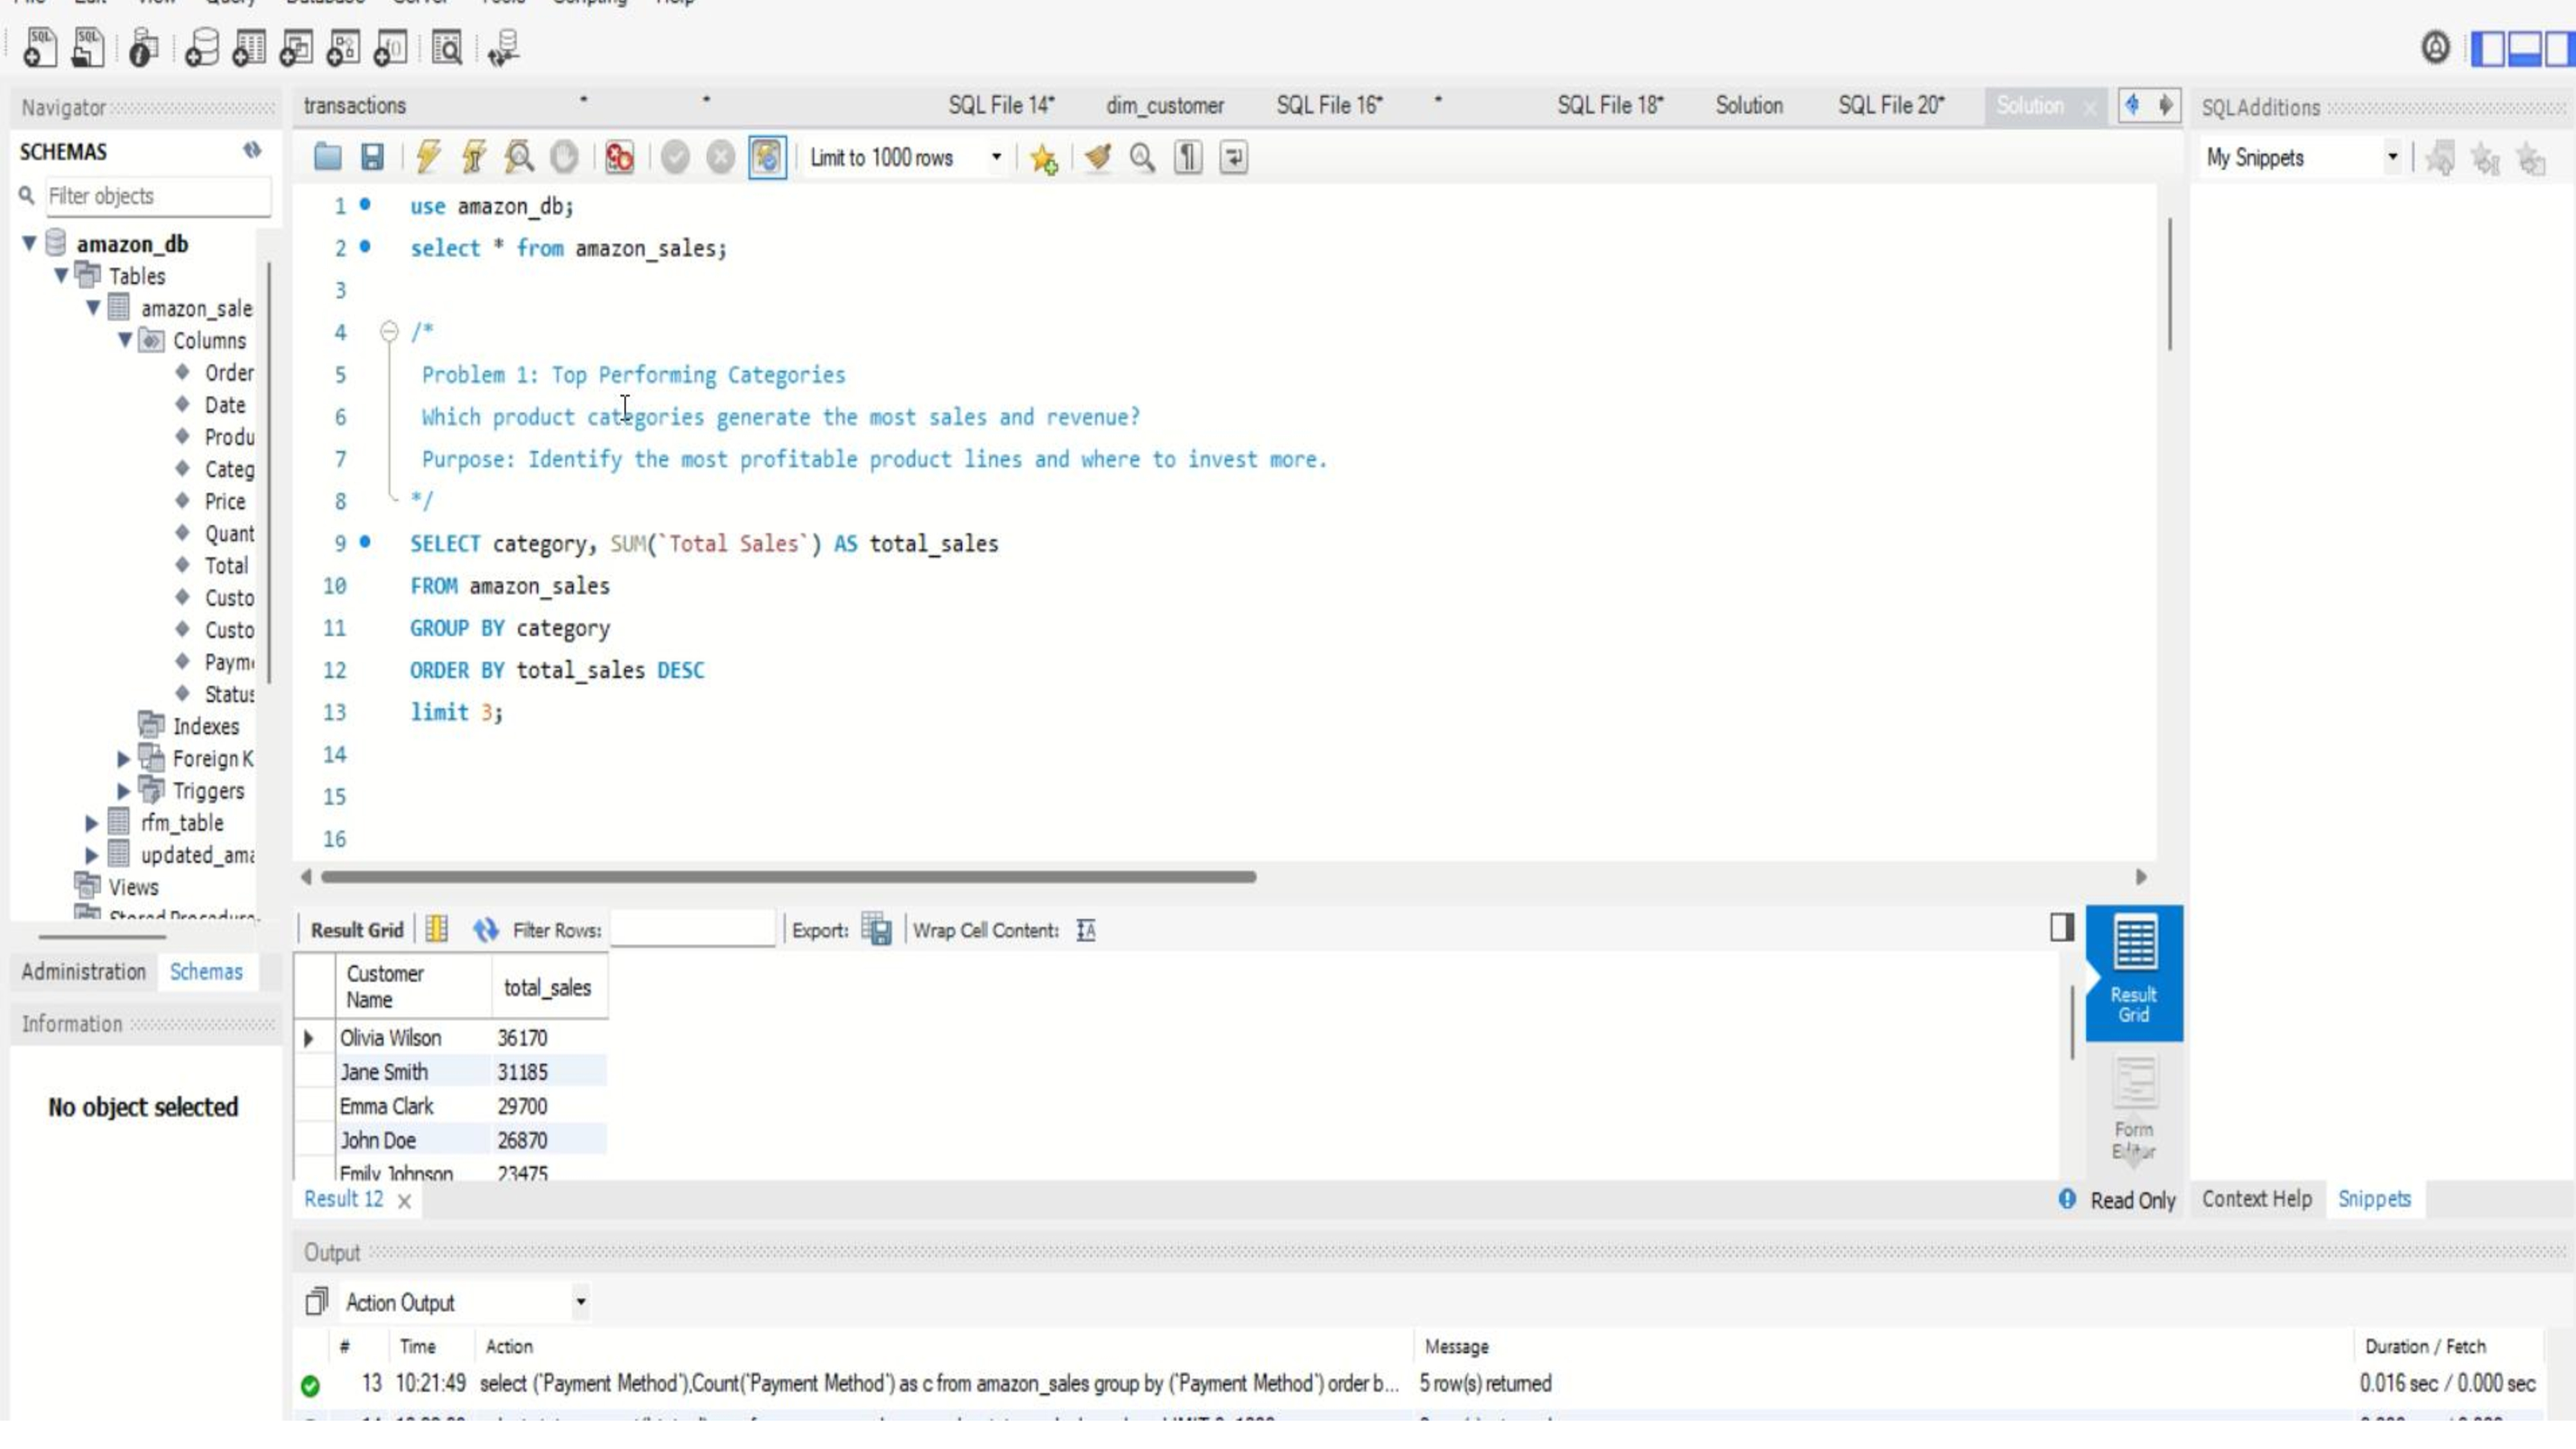Open SQL script file icon in main toolbar
This screenshot has height=1449, width=2576.
pos(89,47)
